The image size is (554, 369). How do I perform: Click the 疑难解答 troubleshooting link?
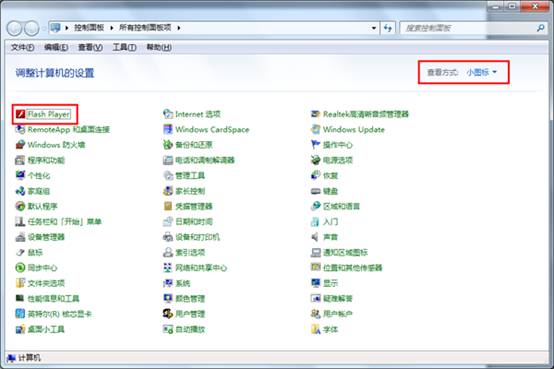(338, 299)
